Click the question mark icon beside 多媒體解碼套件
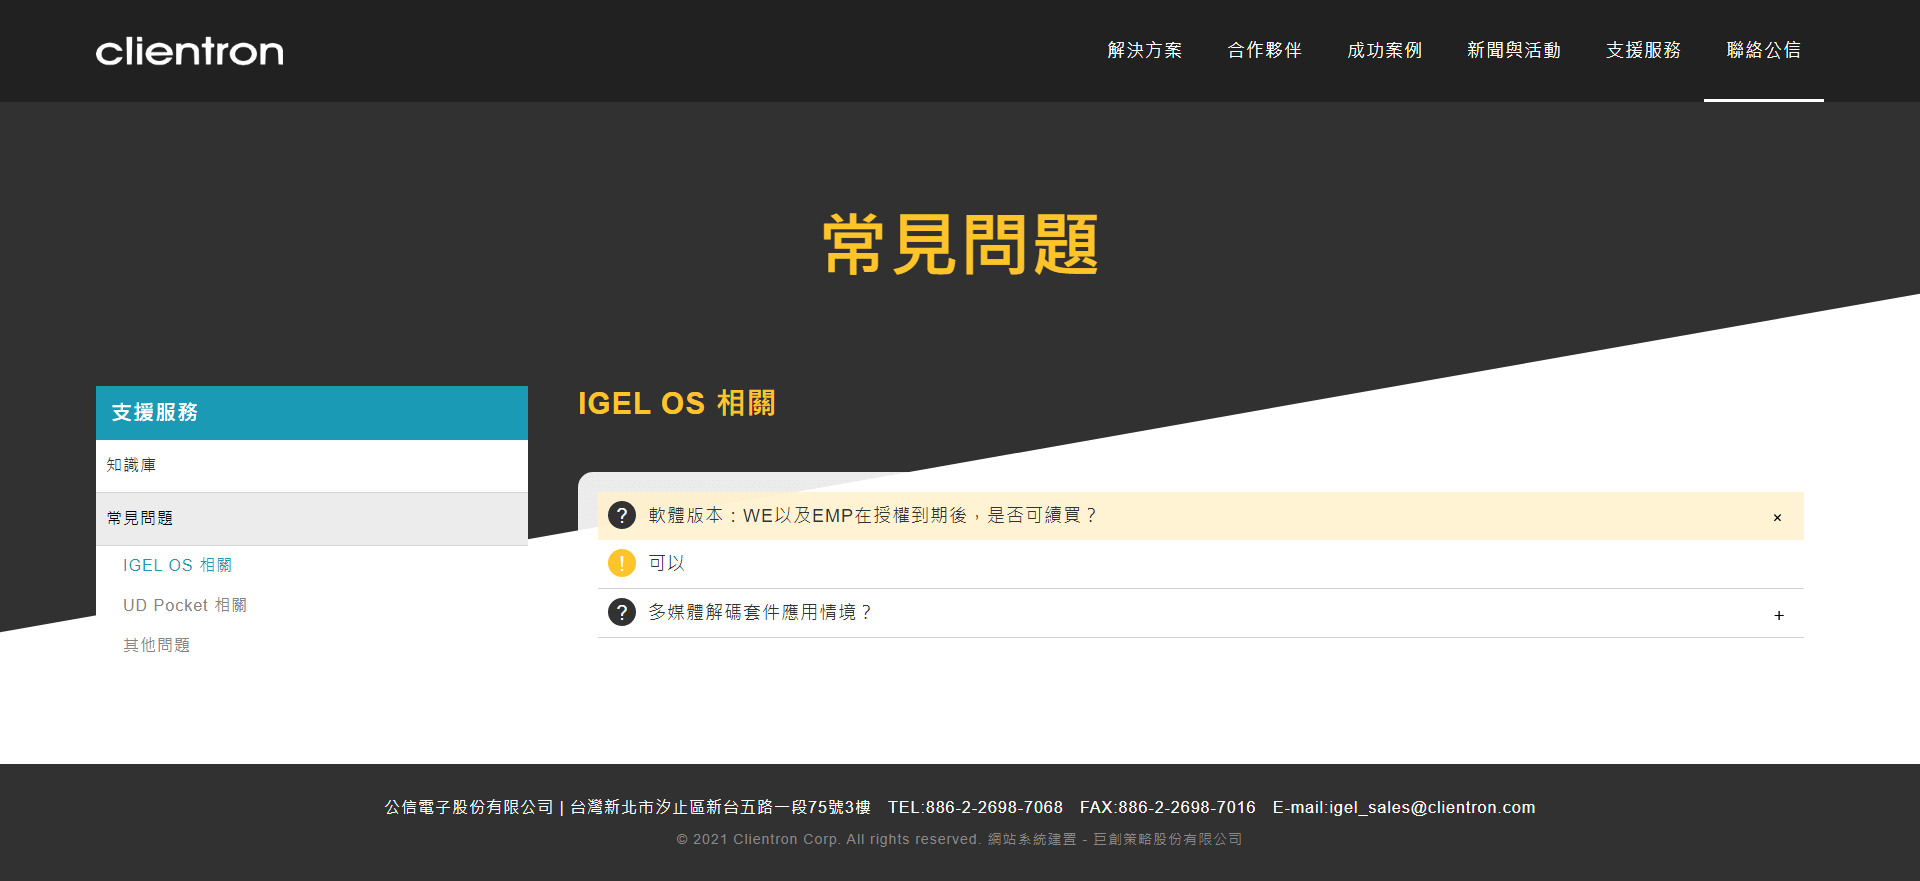Viewport: 1920px width, 881px height. click(x=622, y=612)
